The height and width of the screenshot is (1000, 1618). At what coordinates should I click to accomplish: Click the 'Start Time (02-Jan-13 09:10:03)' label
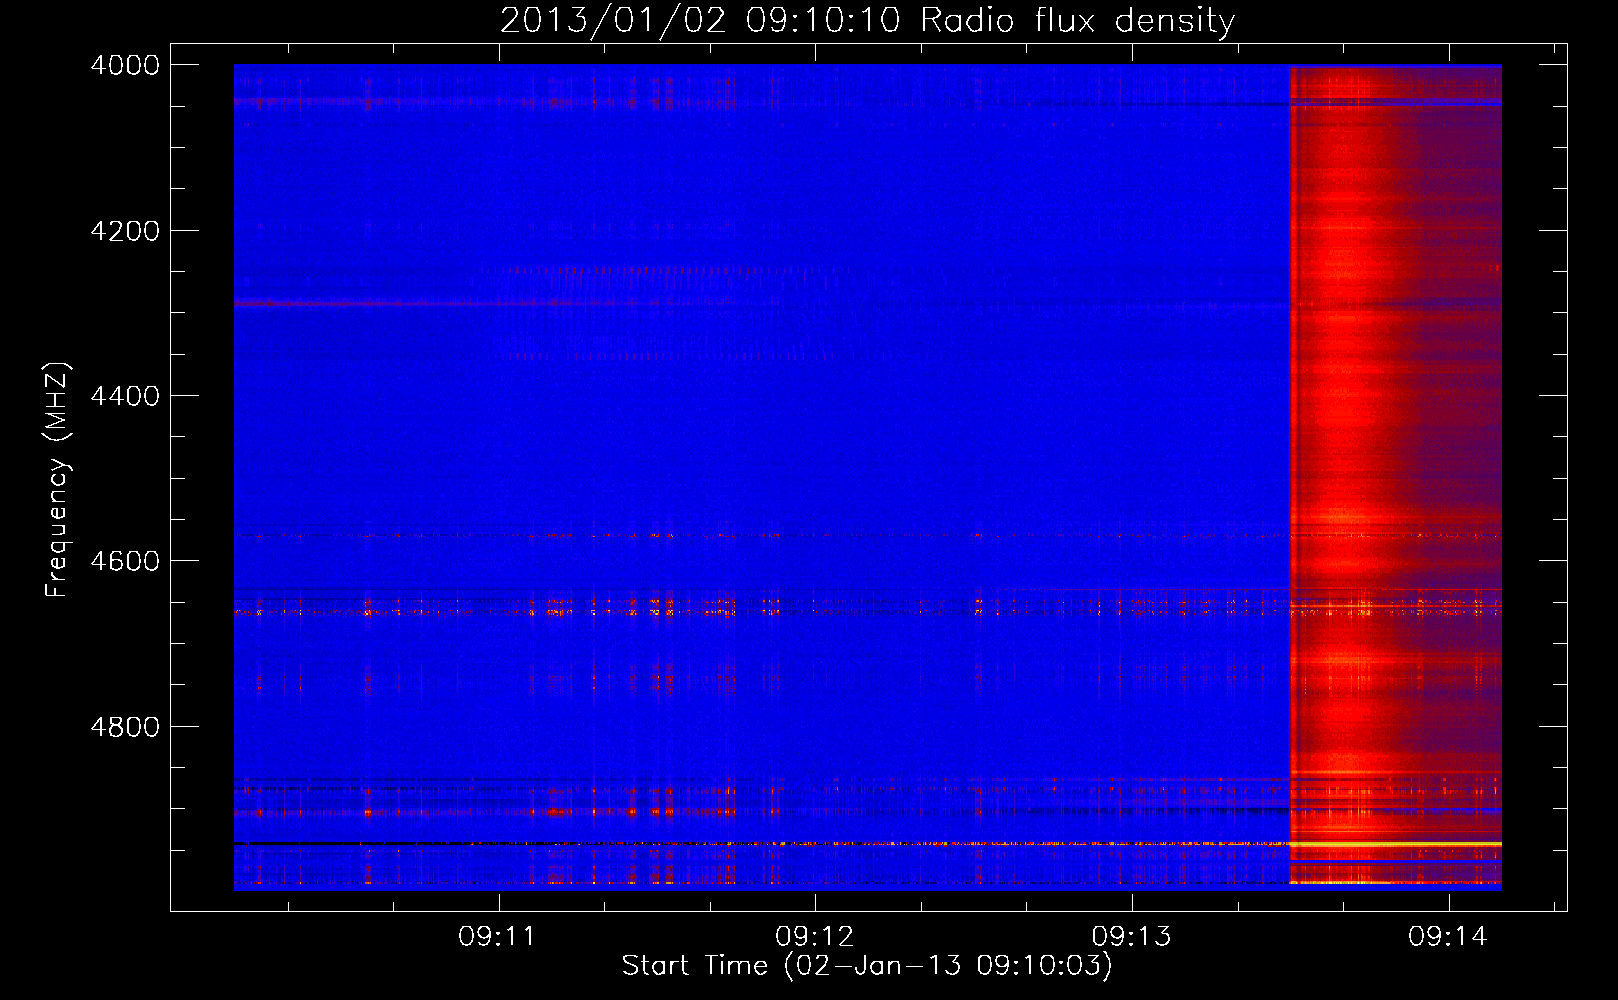pos(867,966)
